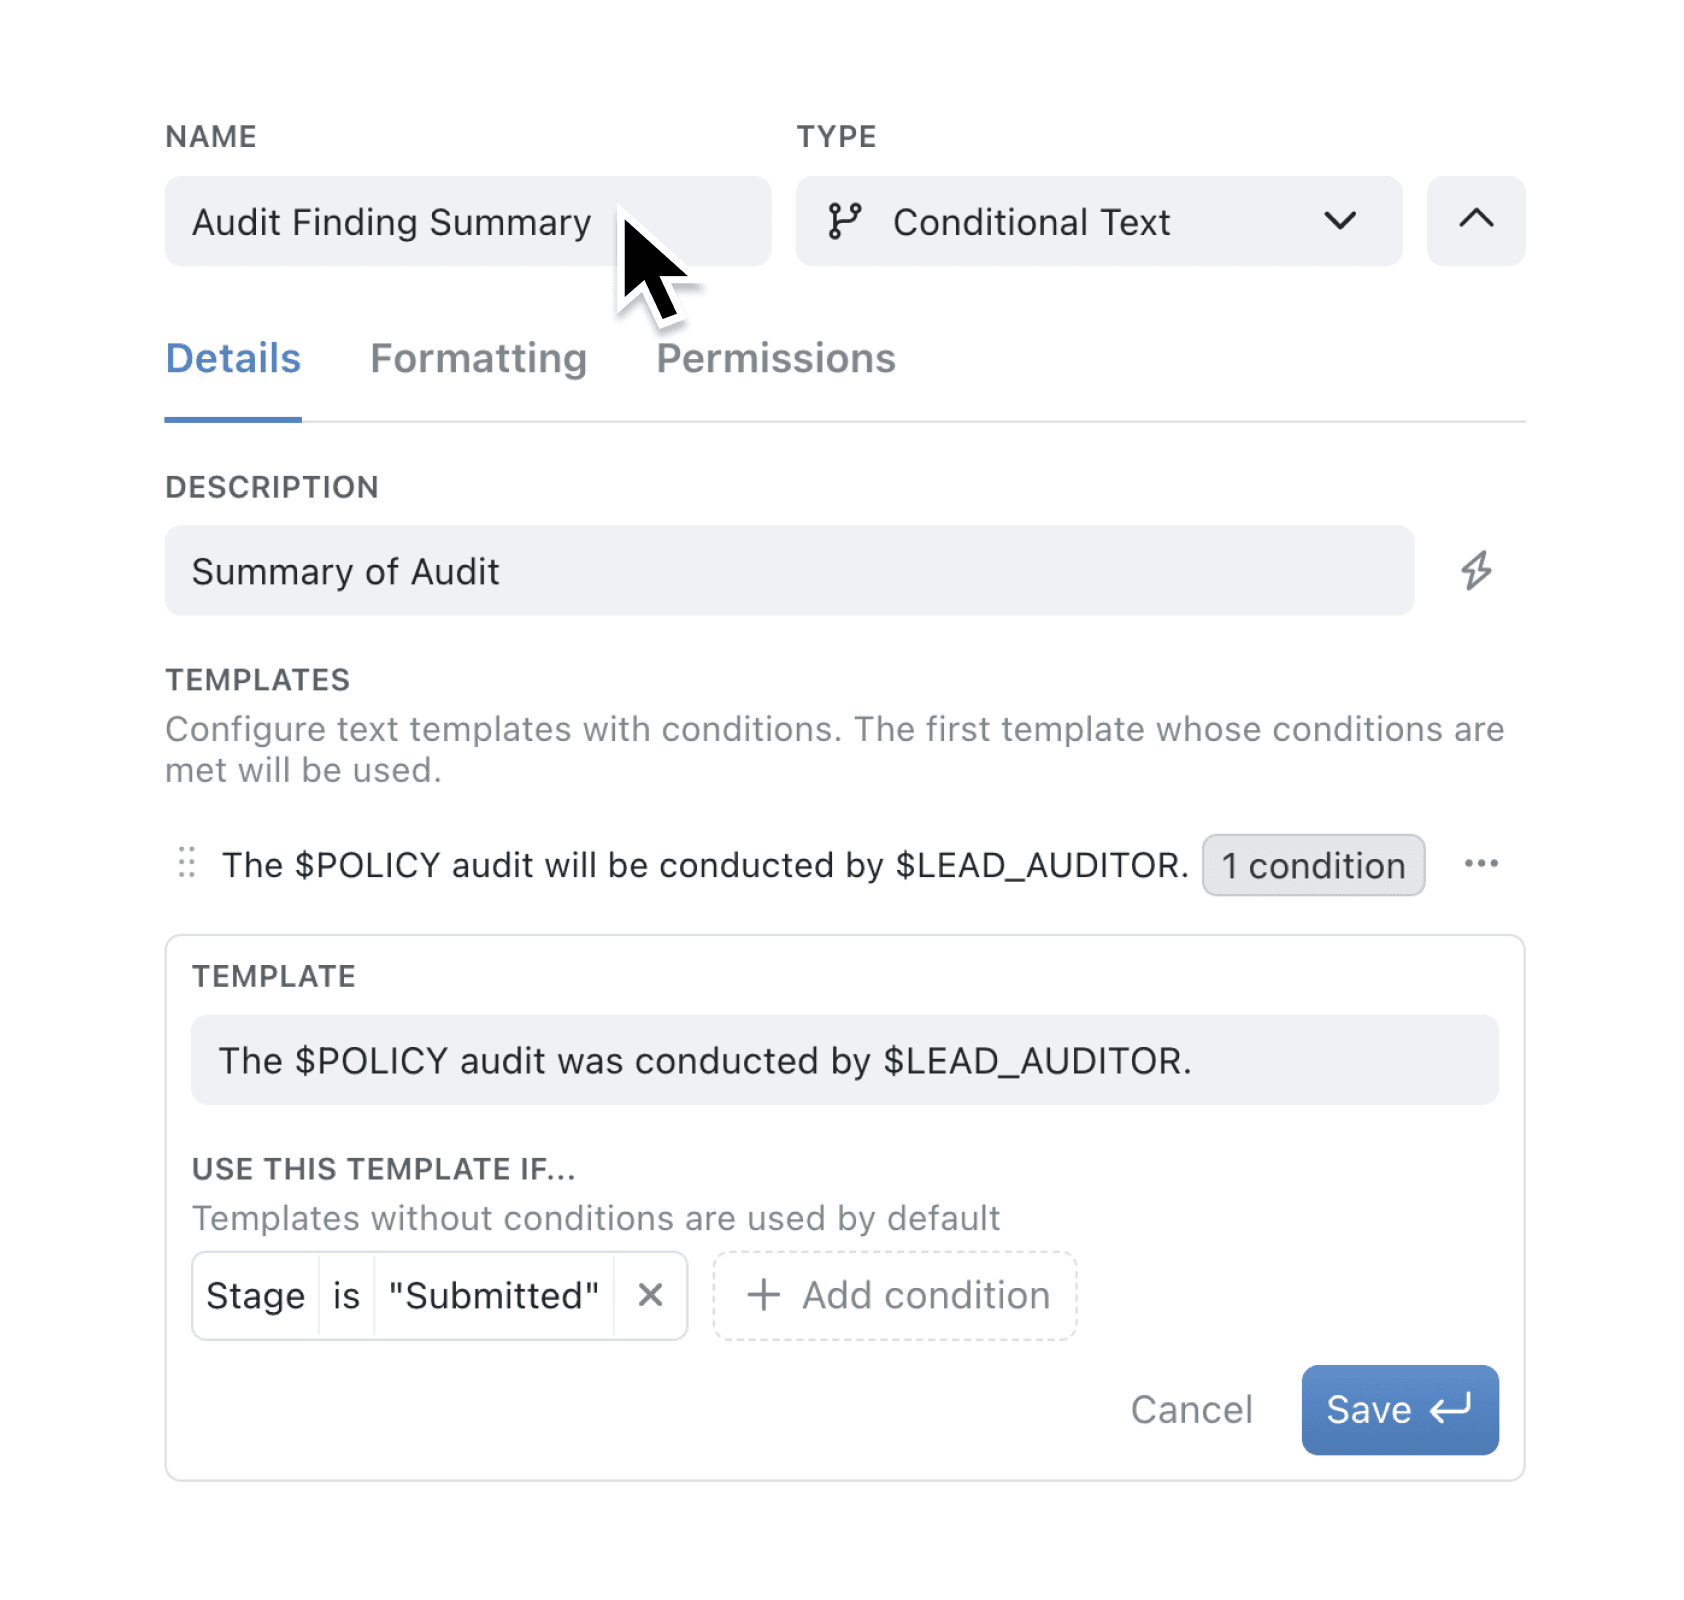This screenshot has height=1600, width=1684.
Task: Click the return arrow inside the Save button
Action: pyautogui.click(x=1444, y=1410)
